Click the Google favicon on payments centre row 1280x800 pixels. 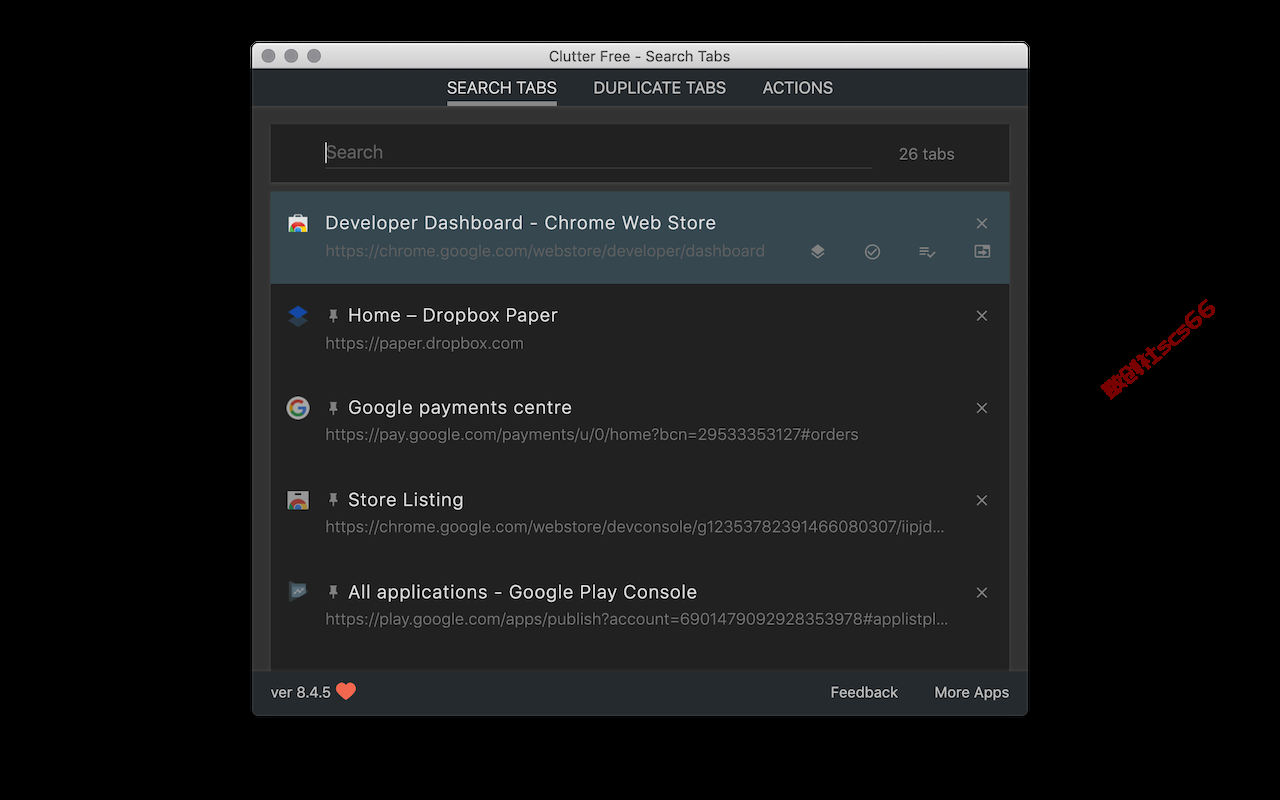[298, 408]
